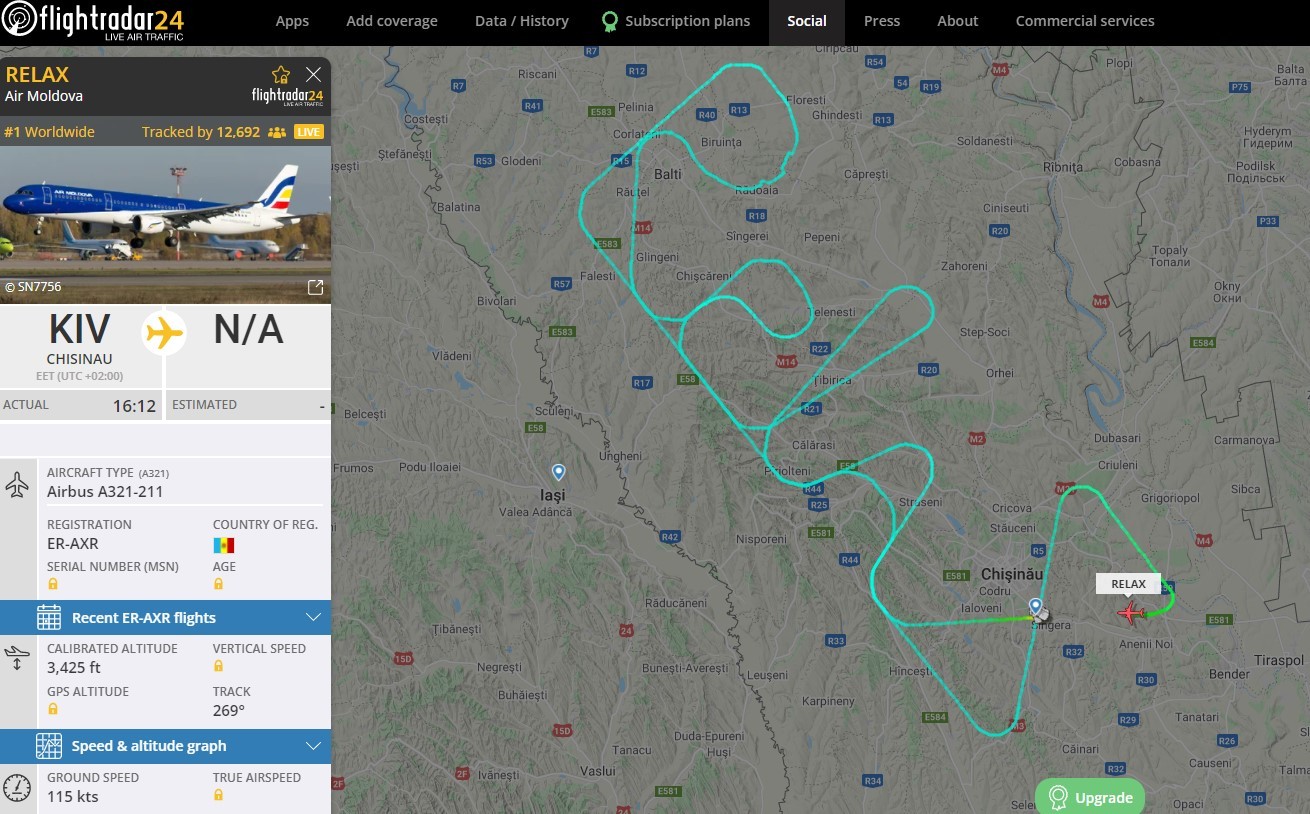Close the RELAX flight info panel
The image size is (1310, 814).
[x=314, y=74]
